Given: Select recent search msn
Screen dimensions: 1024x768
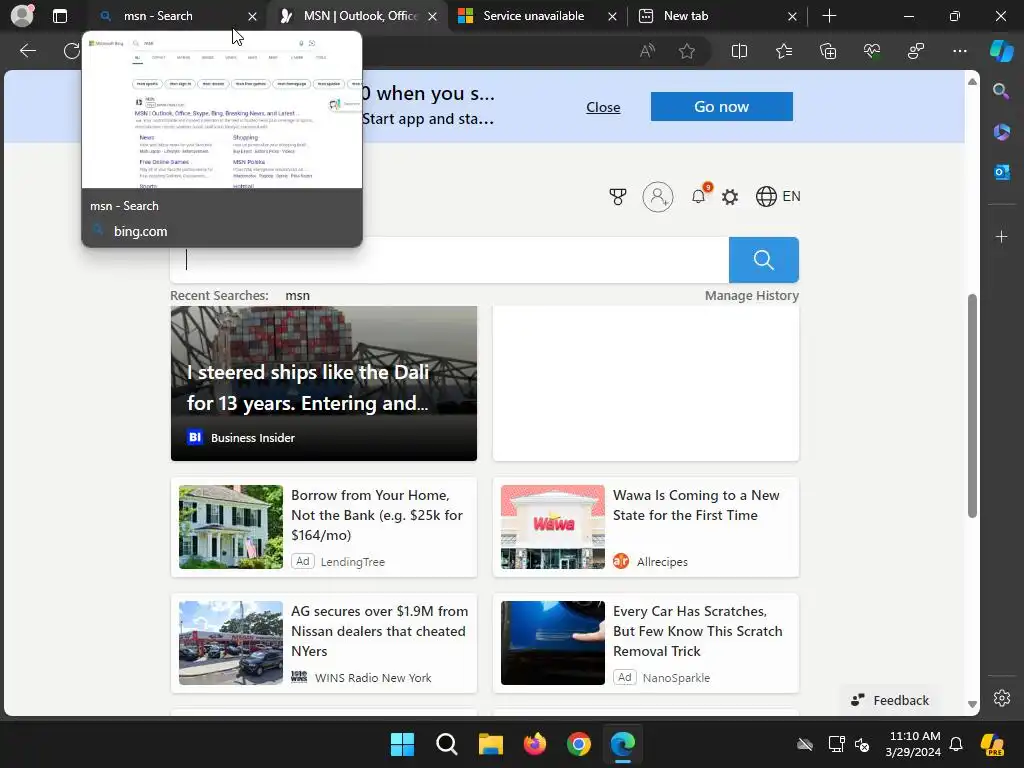Looking at the screenshot, I should point(297,295).
